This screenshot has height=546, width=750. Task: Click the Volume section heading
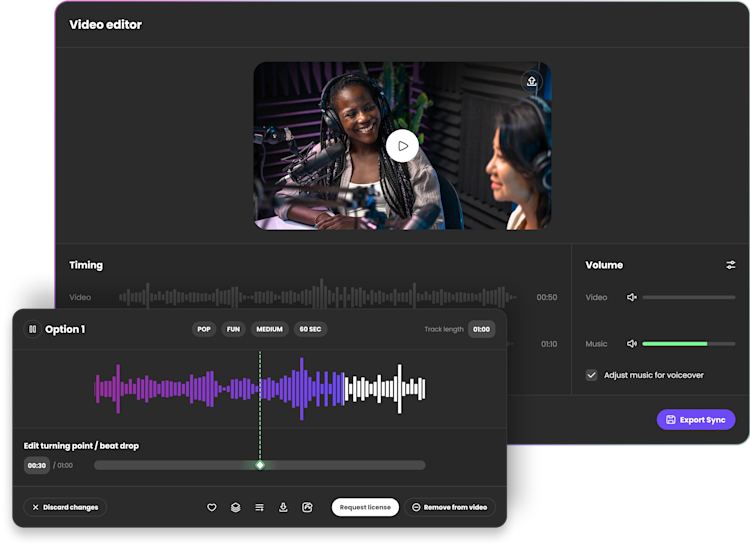click(x=604, y=265)
